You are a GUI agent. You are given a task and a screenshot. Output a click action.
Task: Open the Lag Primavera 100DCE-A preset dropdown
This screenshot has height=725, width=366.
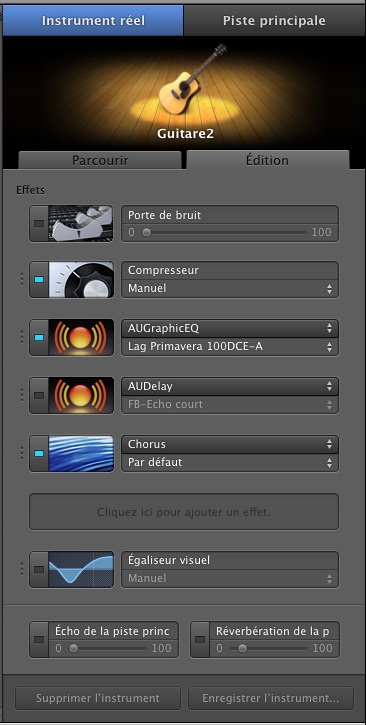click(x=230, y=346)
